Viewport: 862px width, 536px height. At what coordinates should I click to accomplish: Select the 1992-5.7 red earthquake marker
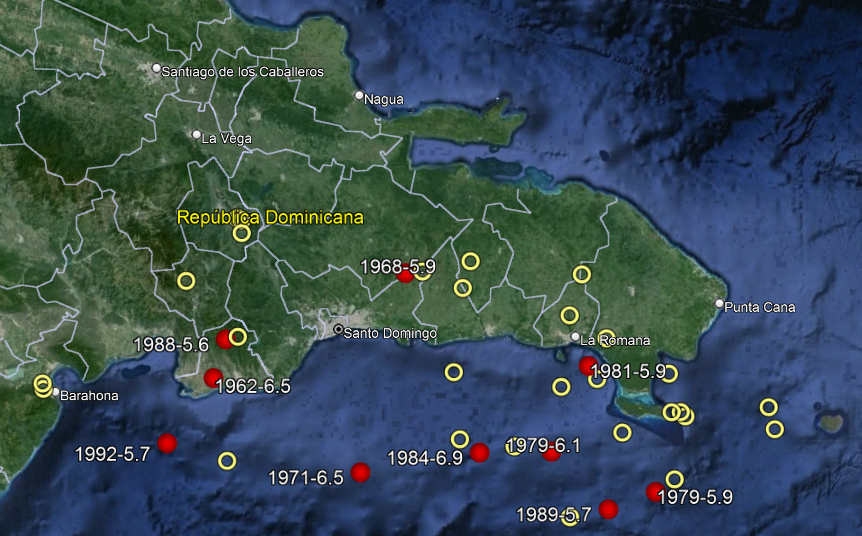(x=167, y=443)
